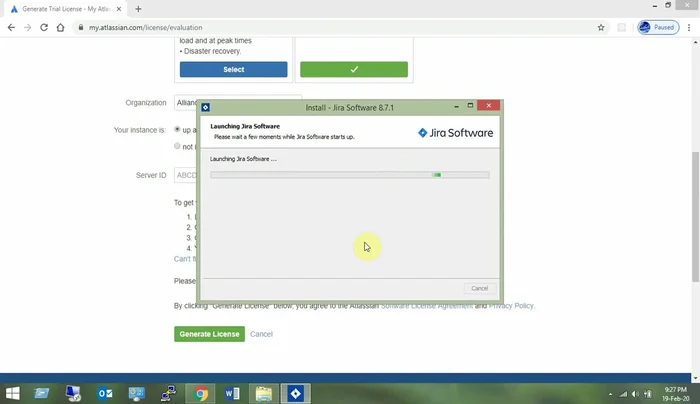The height and width of the screenshot is (404, 700).
Task: View site security lock icon
Action: 81,28
